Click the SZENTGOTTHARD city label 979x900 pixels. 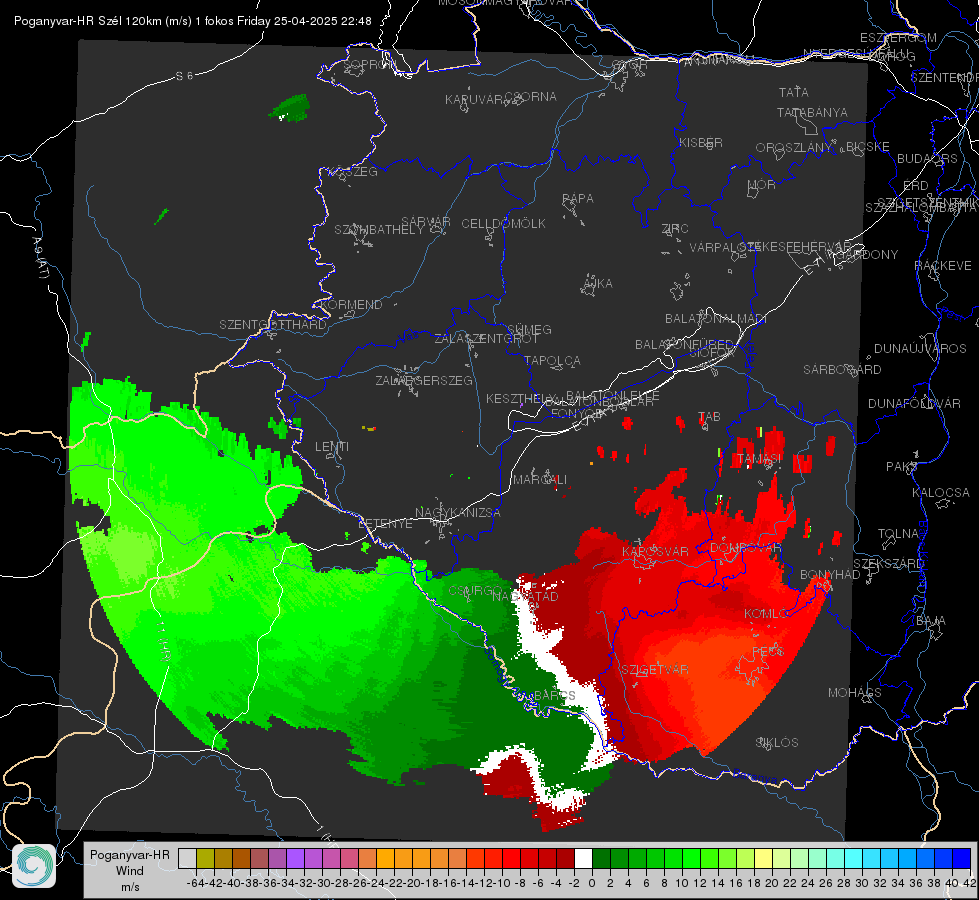273,325
